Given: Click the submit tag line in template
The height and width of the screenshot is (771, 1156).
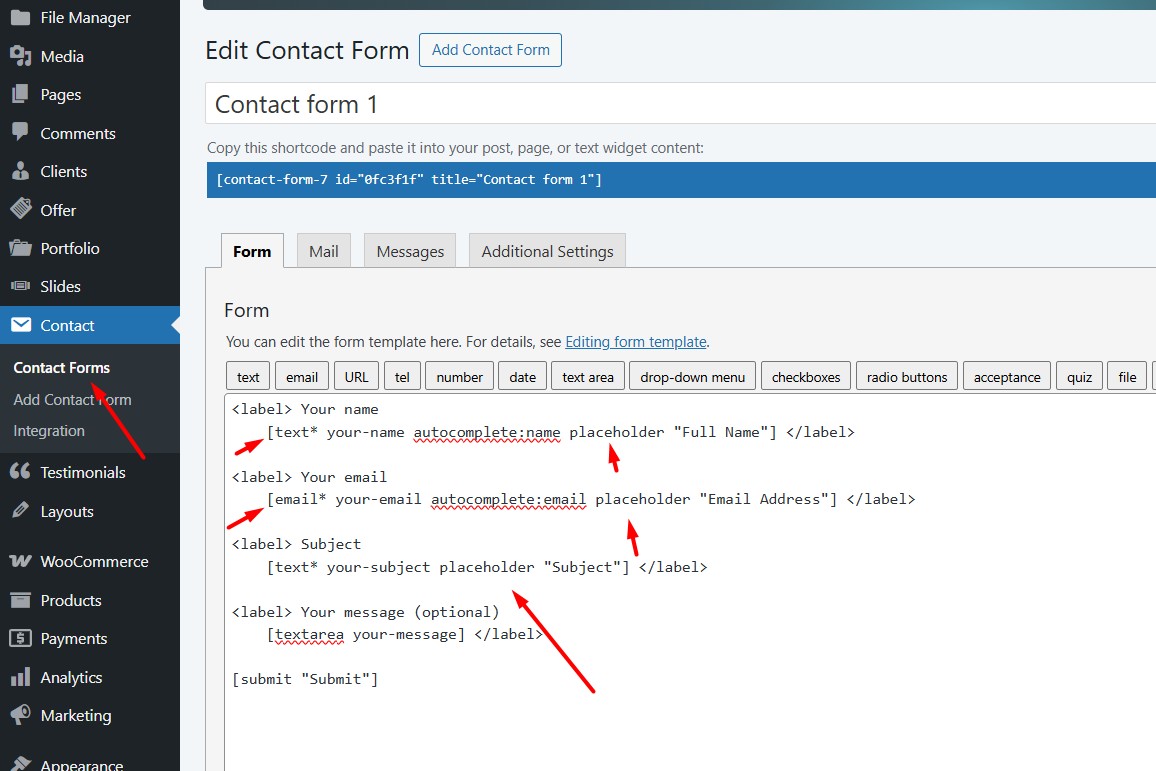Looking at the screenshot, I should click(x=304, y=679).
